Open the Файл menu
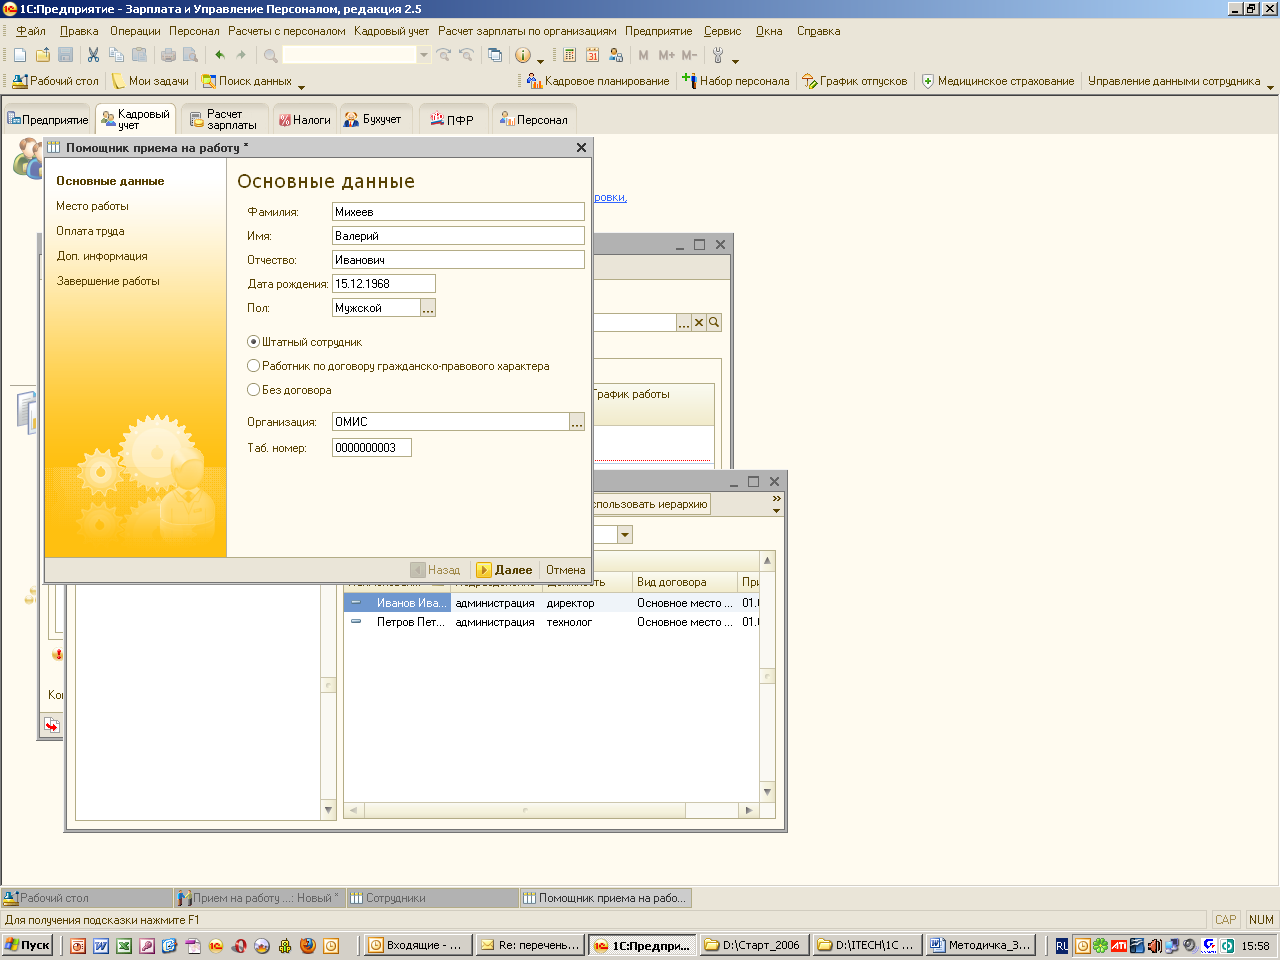 31,31
